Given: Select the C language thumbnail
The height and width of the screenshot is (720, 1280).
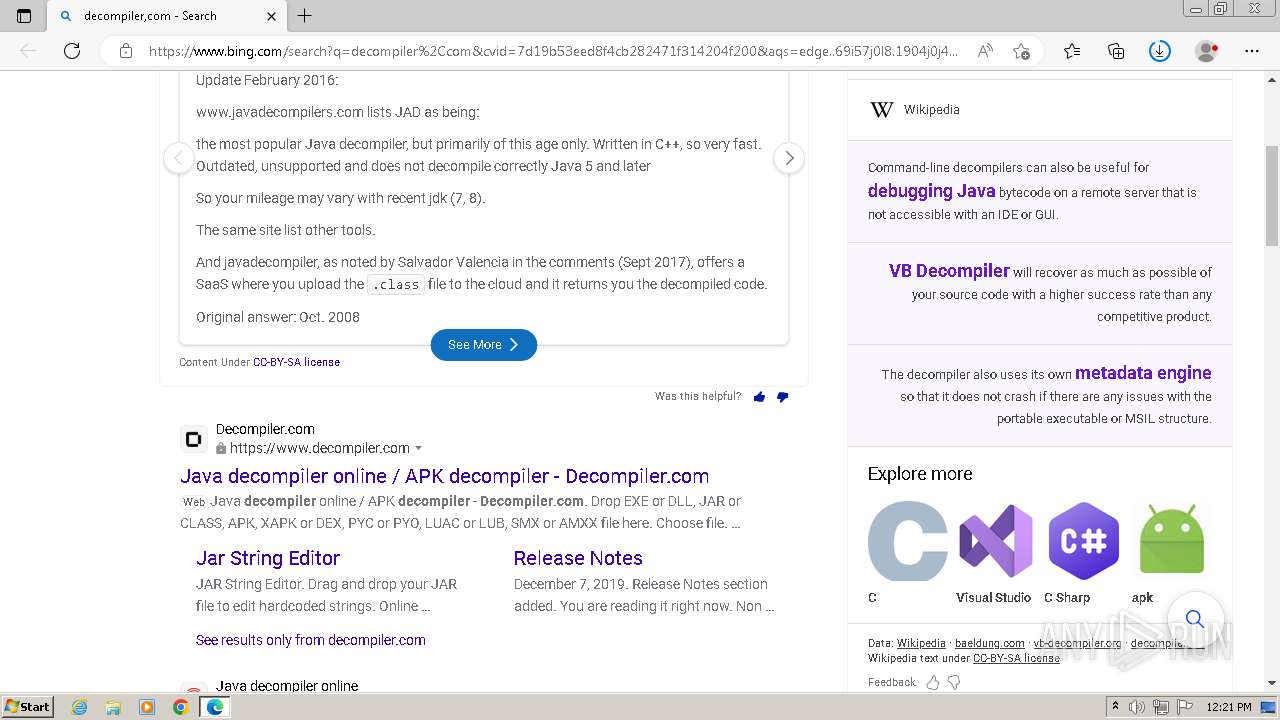Looking at the screenshot, I should [908, 541].
